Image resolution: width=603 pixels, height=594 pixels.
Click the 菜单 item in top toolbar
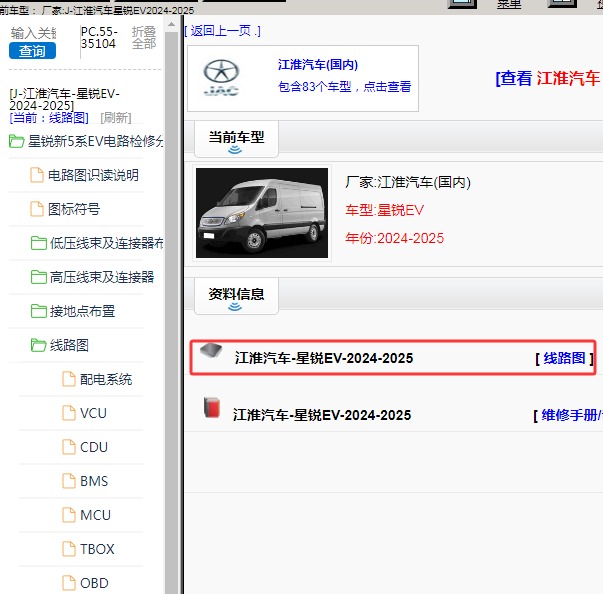(x=509, y=4)
